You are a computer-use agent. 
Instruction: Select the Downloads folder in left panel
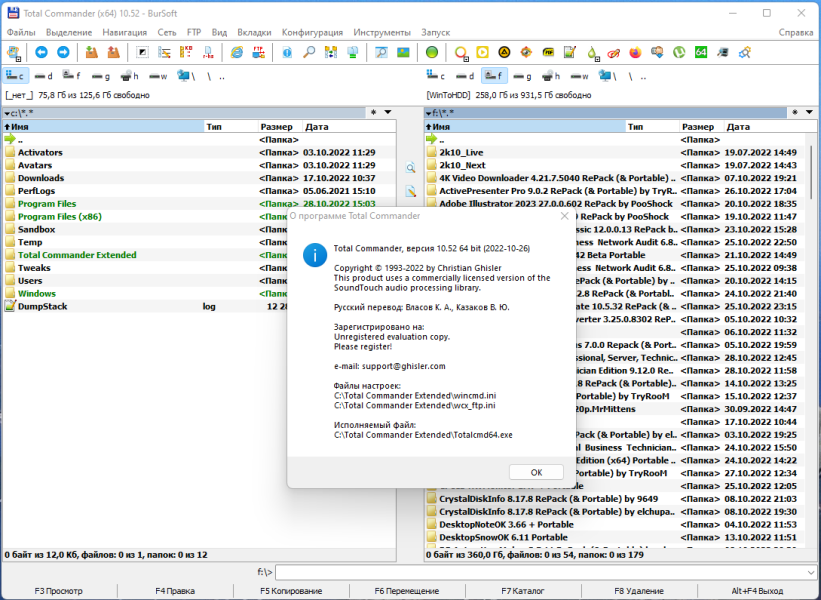[x=199, y=178]
